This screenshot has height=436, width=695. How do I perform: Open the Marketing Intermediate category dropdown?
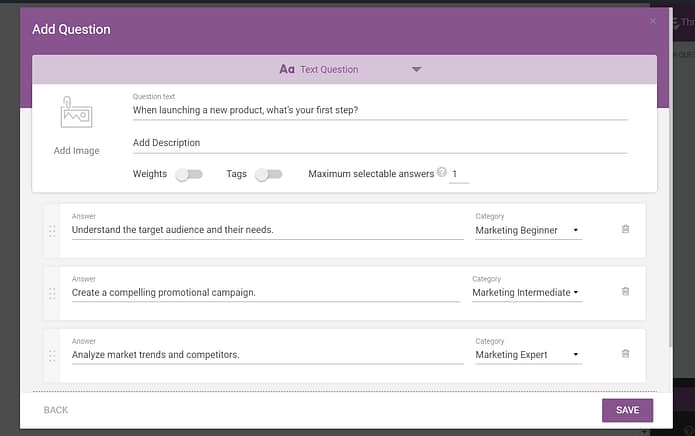pyautogui.click(x=527, y=292)
